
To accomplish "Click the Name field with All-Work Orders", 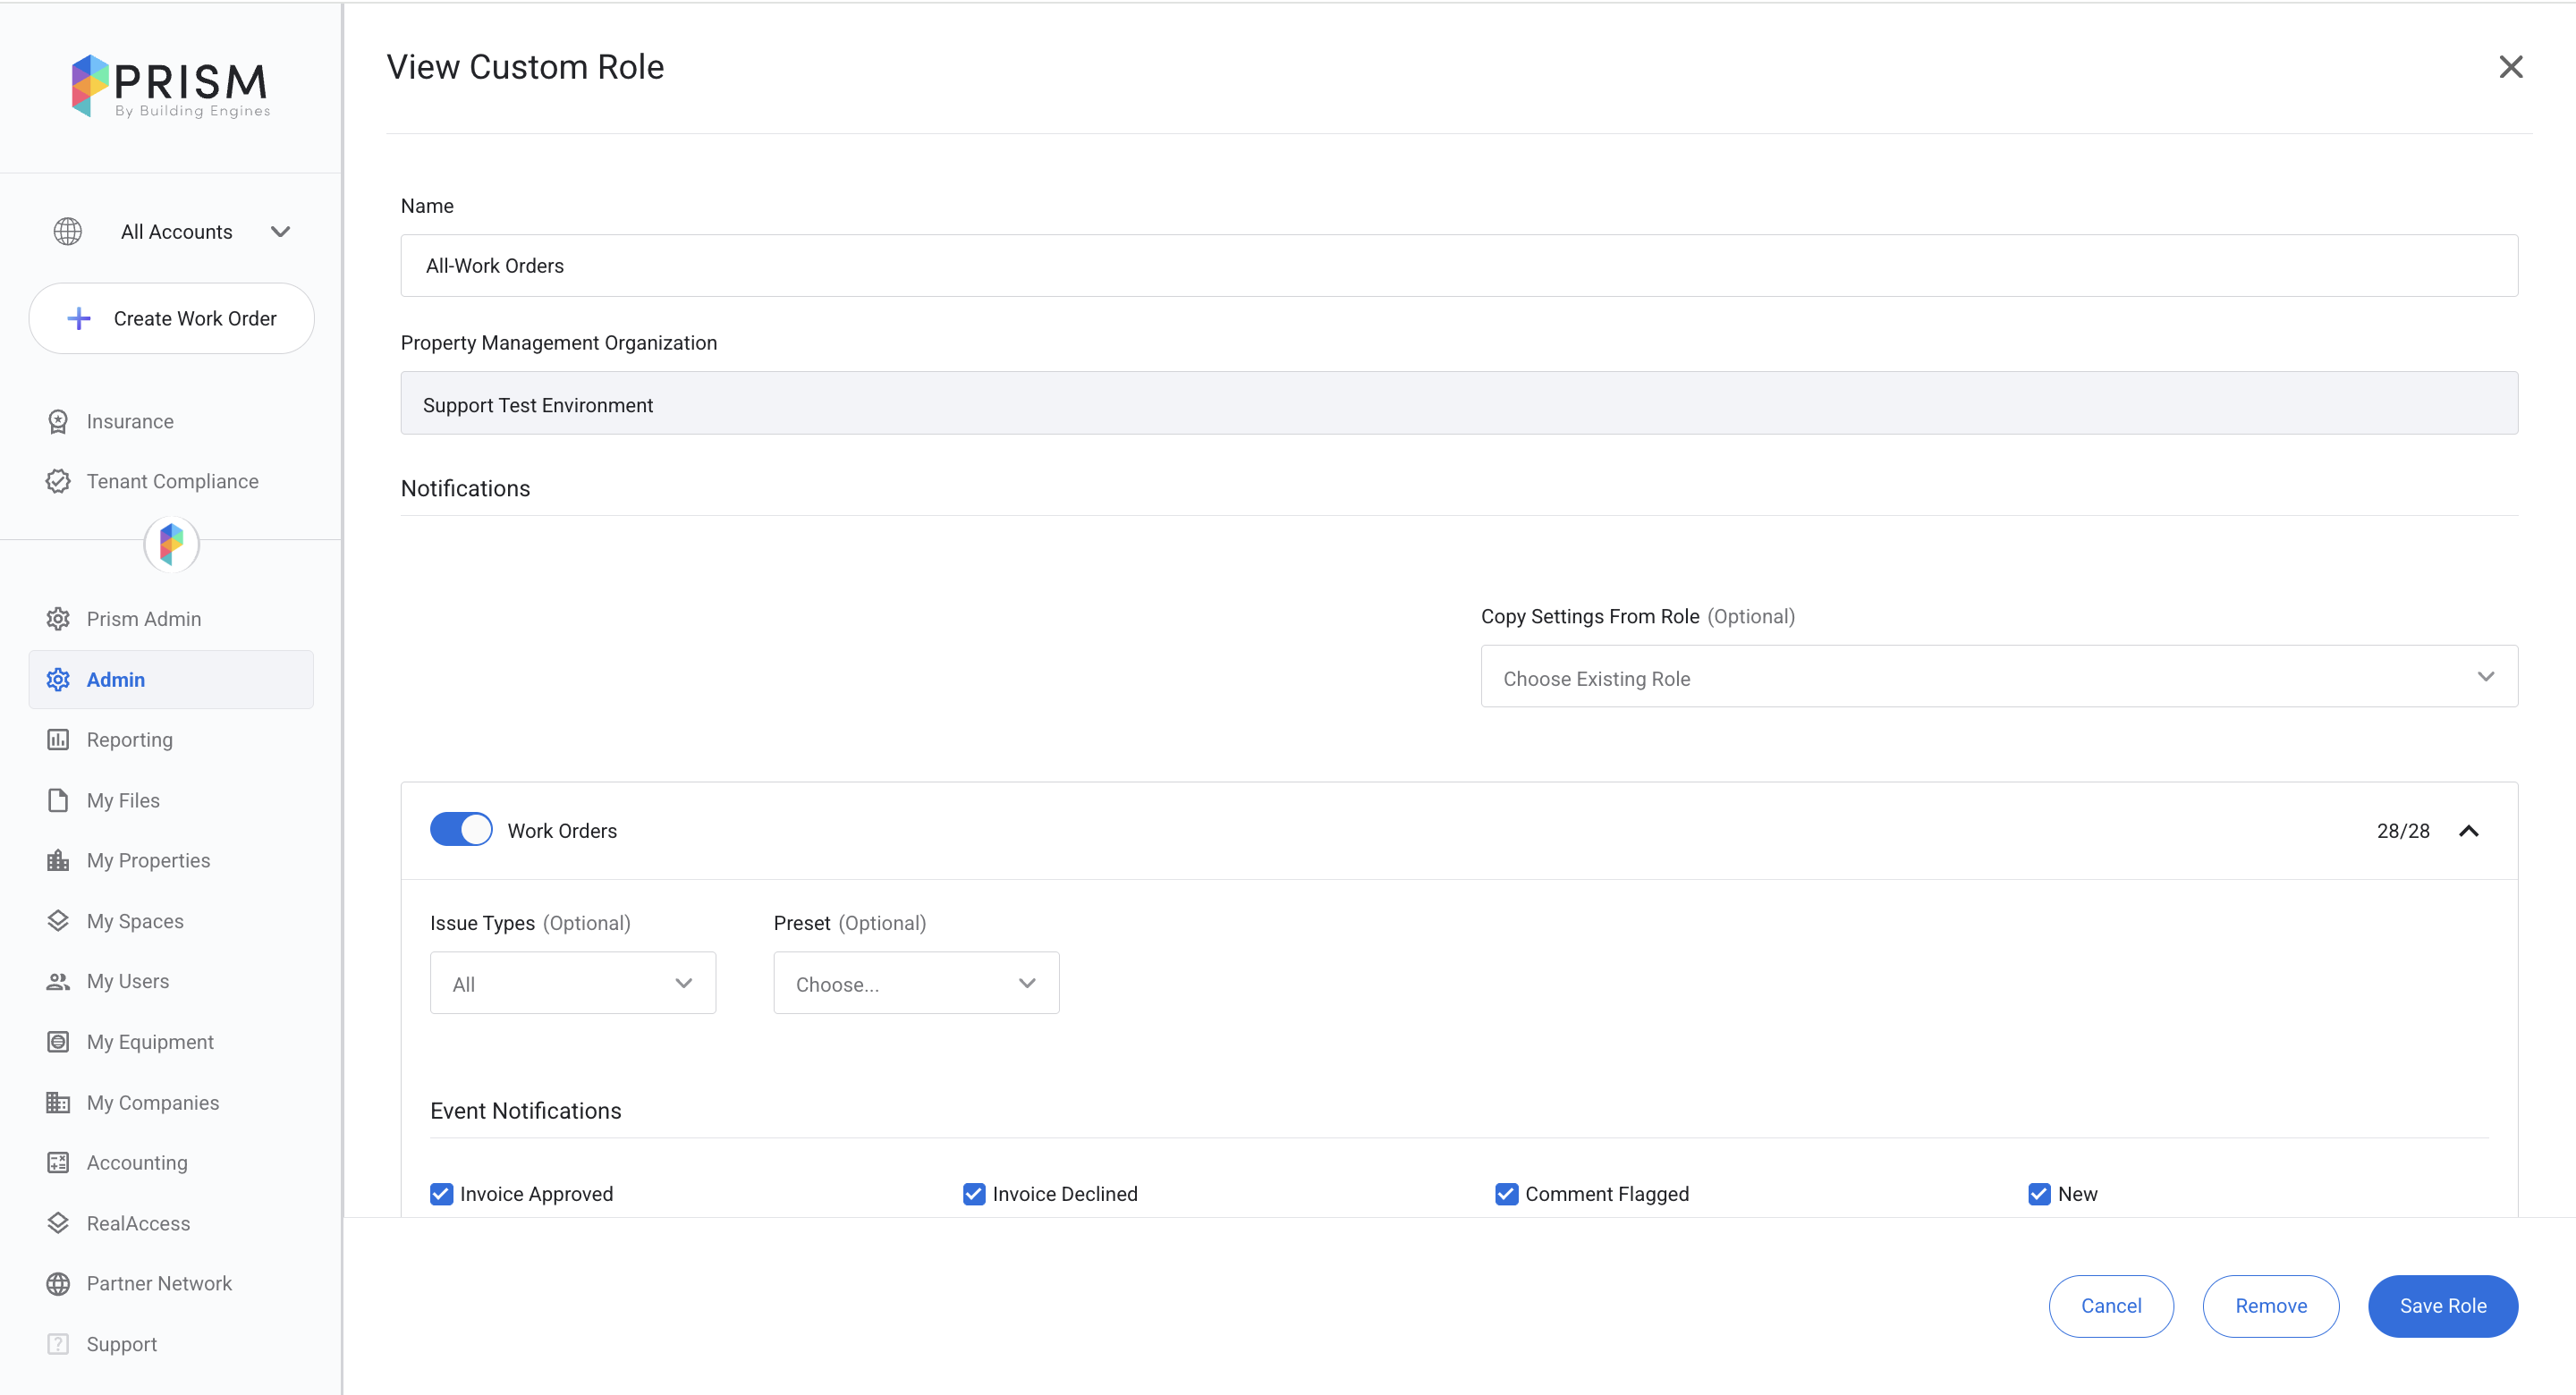I will coord(1459,266).
